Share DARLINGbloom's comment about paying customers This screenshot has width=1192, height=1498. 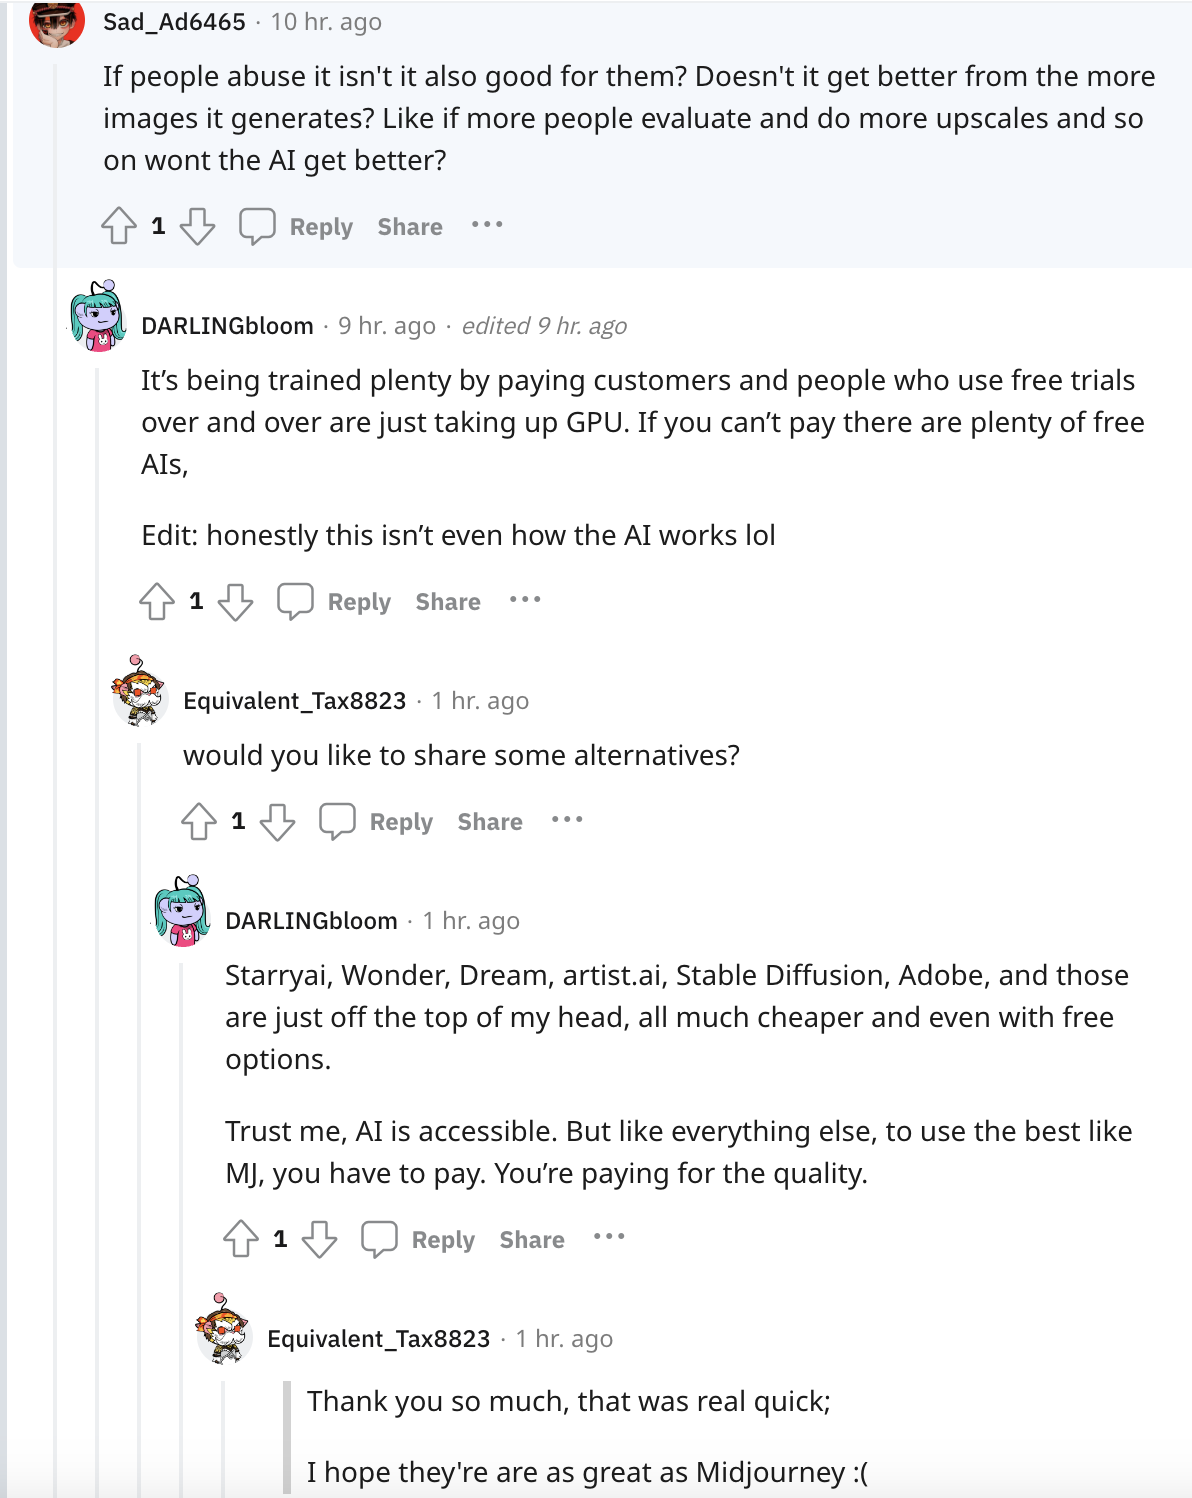[x=448, y=602]
